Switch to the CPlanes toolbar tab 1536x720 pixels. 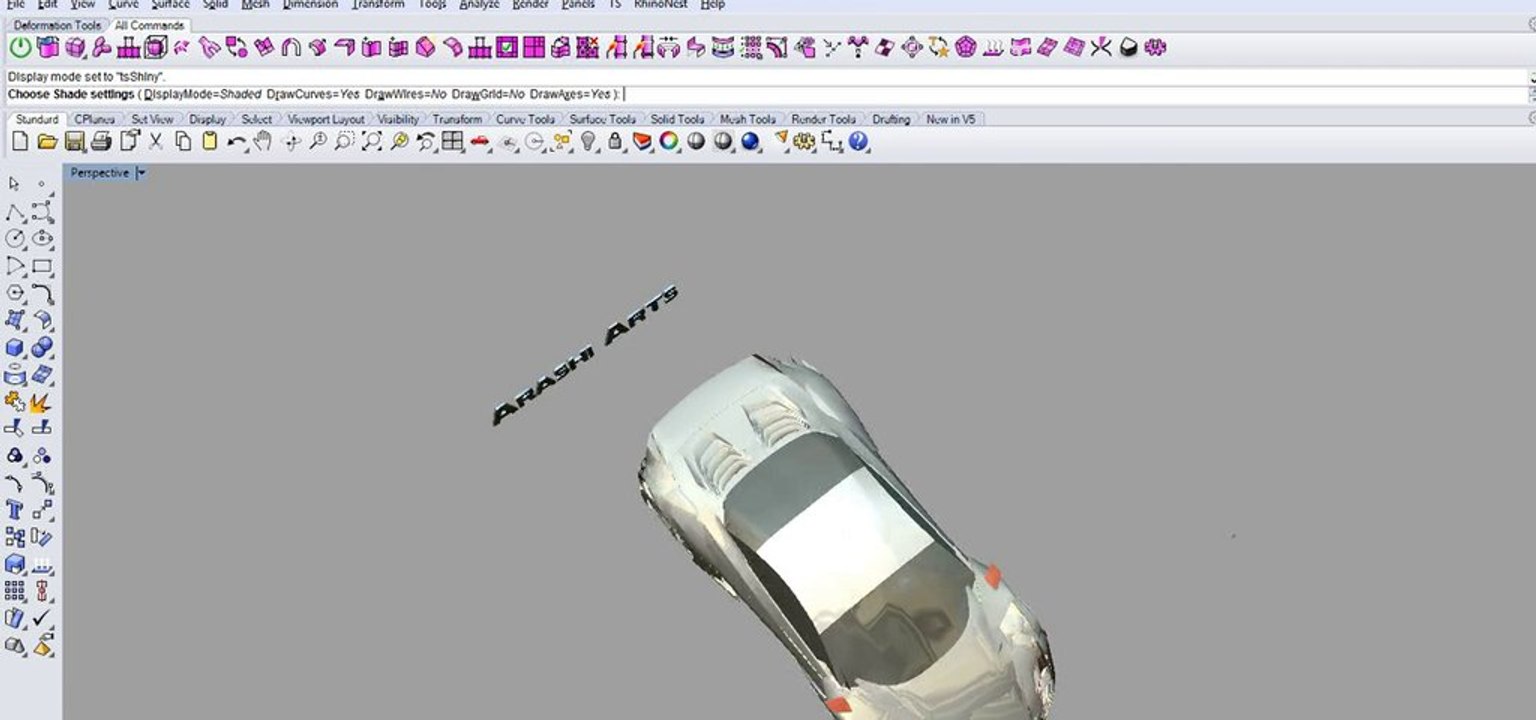[95, 119]
